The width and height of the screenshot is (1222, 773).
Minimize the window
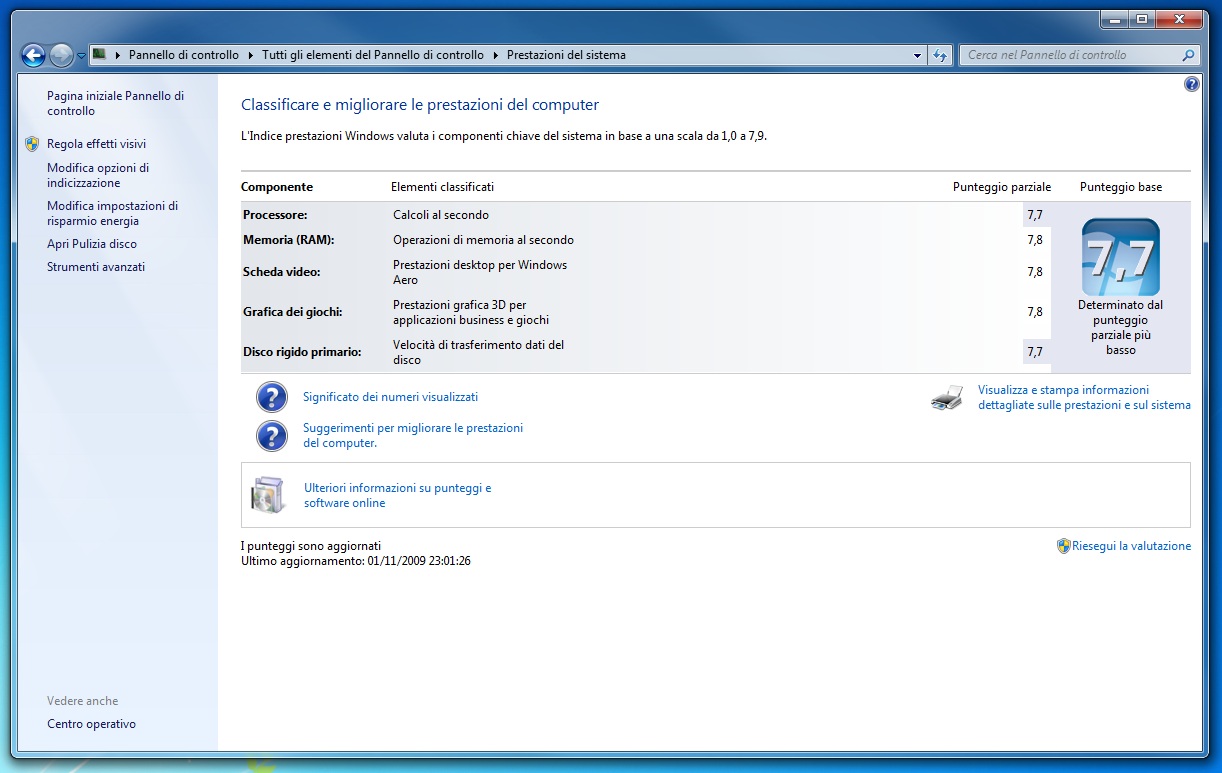click(x=1115, y=19)
